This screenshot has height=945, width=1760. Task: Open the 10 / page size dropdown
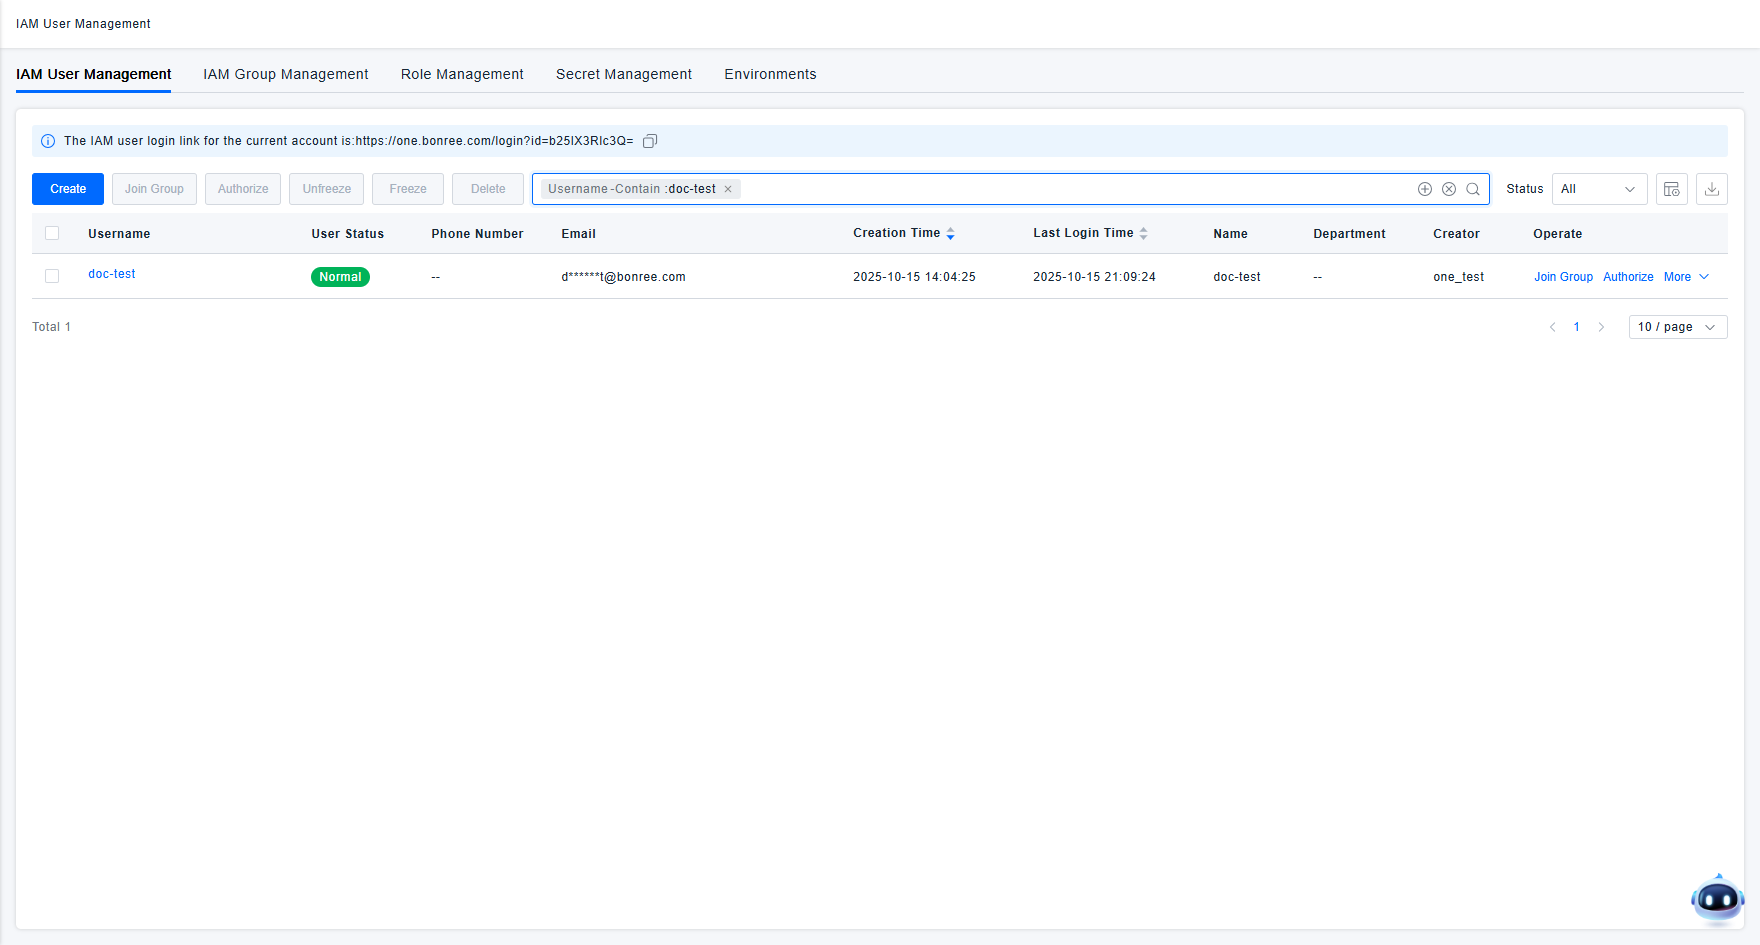(1677, 327)
